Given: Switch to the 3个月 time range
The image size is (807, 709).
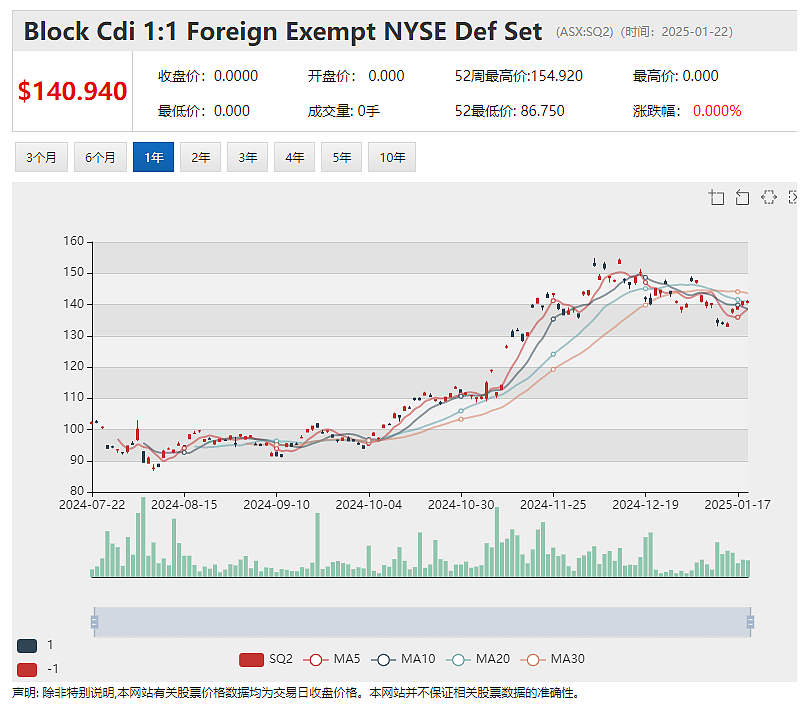Looking at the screenshot, I should click(41, 157).
